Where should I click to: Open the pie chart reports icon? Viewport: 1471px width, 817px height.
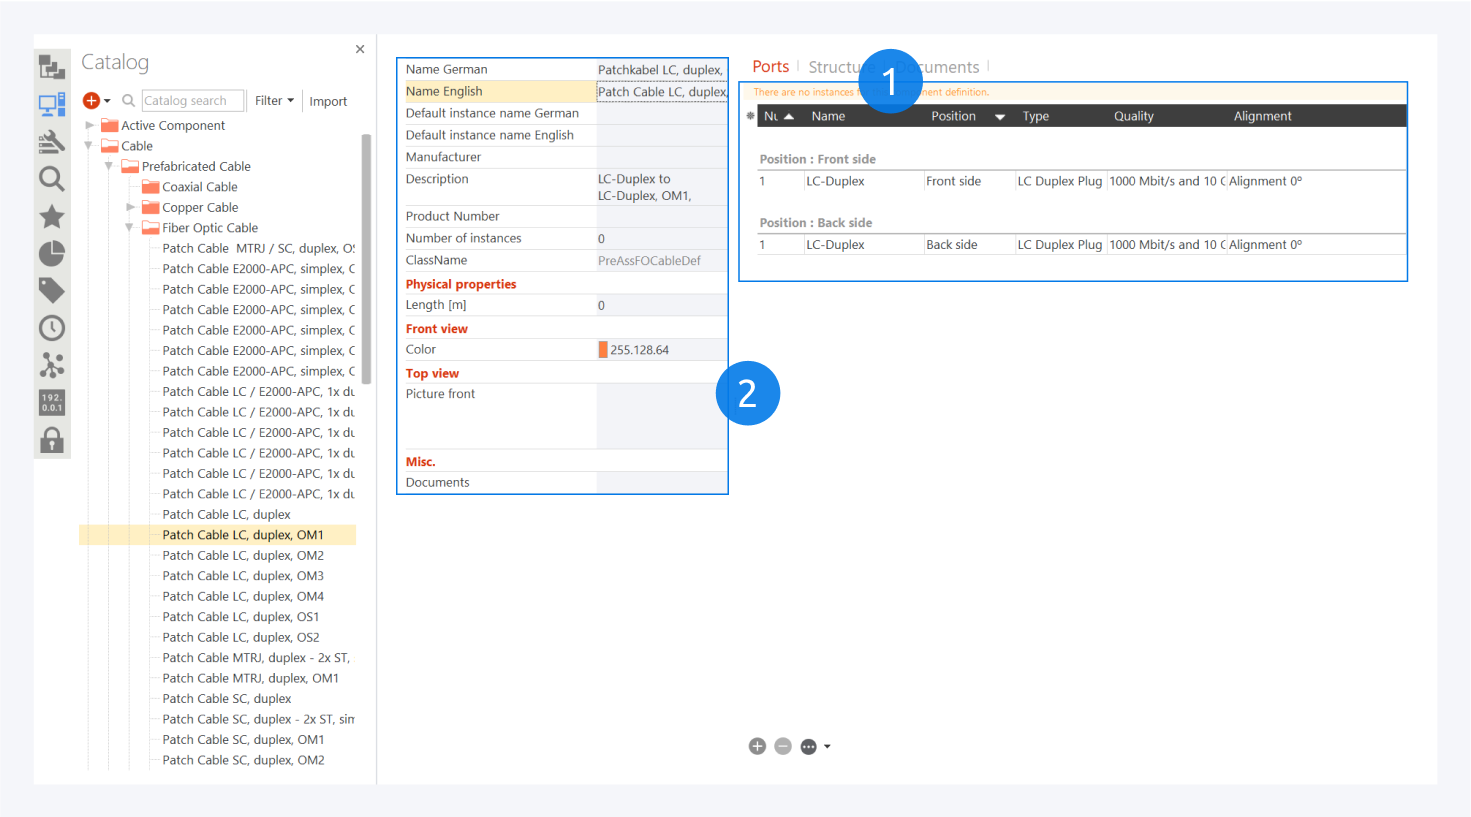51,254
